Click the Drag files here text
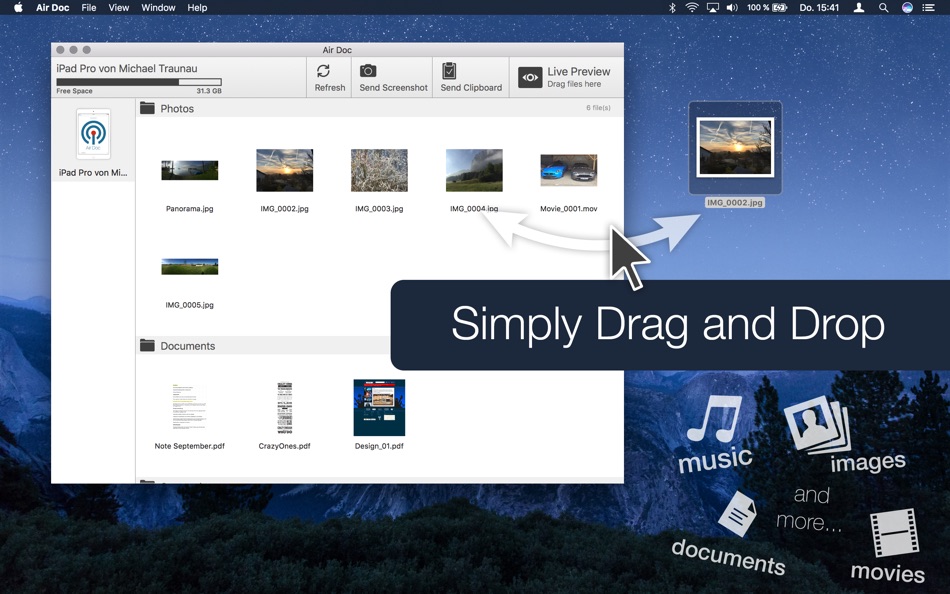Image resolution: width=950 pixels, height=594 pixels. tap(574, 84)
